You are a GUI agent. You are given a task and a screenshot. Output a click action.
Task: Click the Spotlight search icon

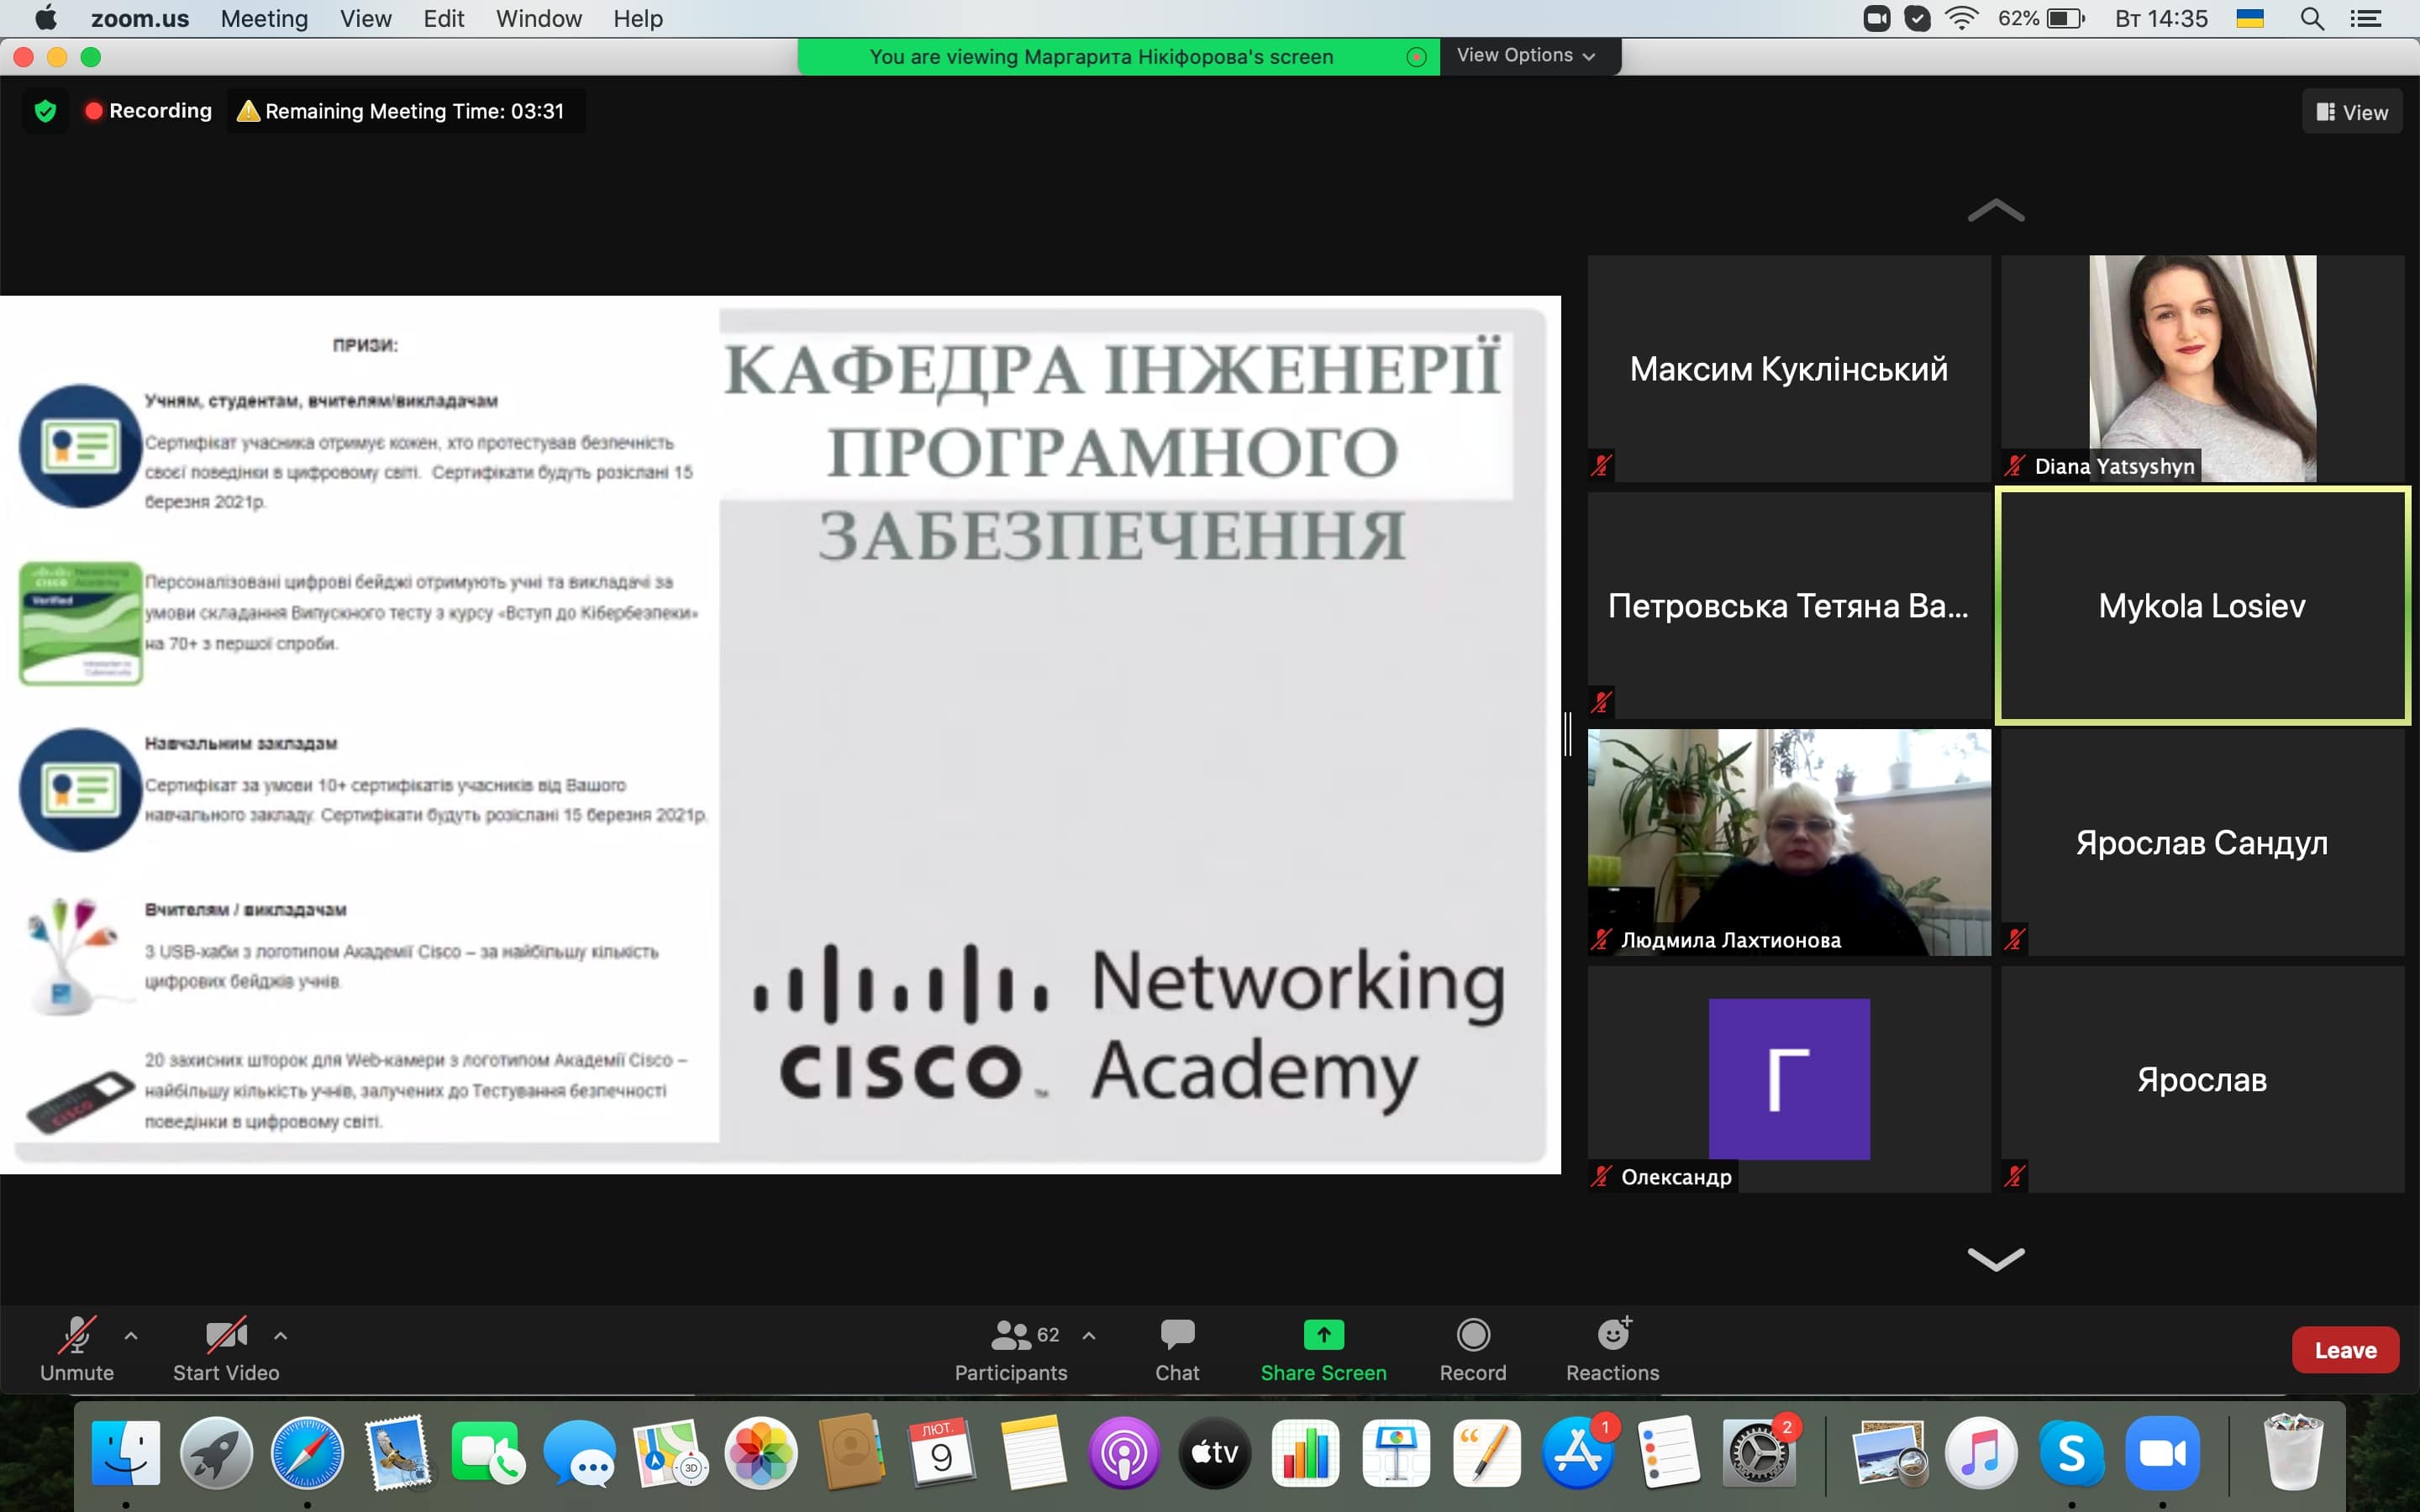[x=2311, y=19]
